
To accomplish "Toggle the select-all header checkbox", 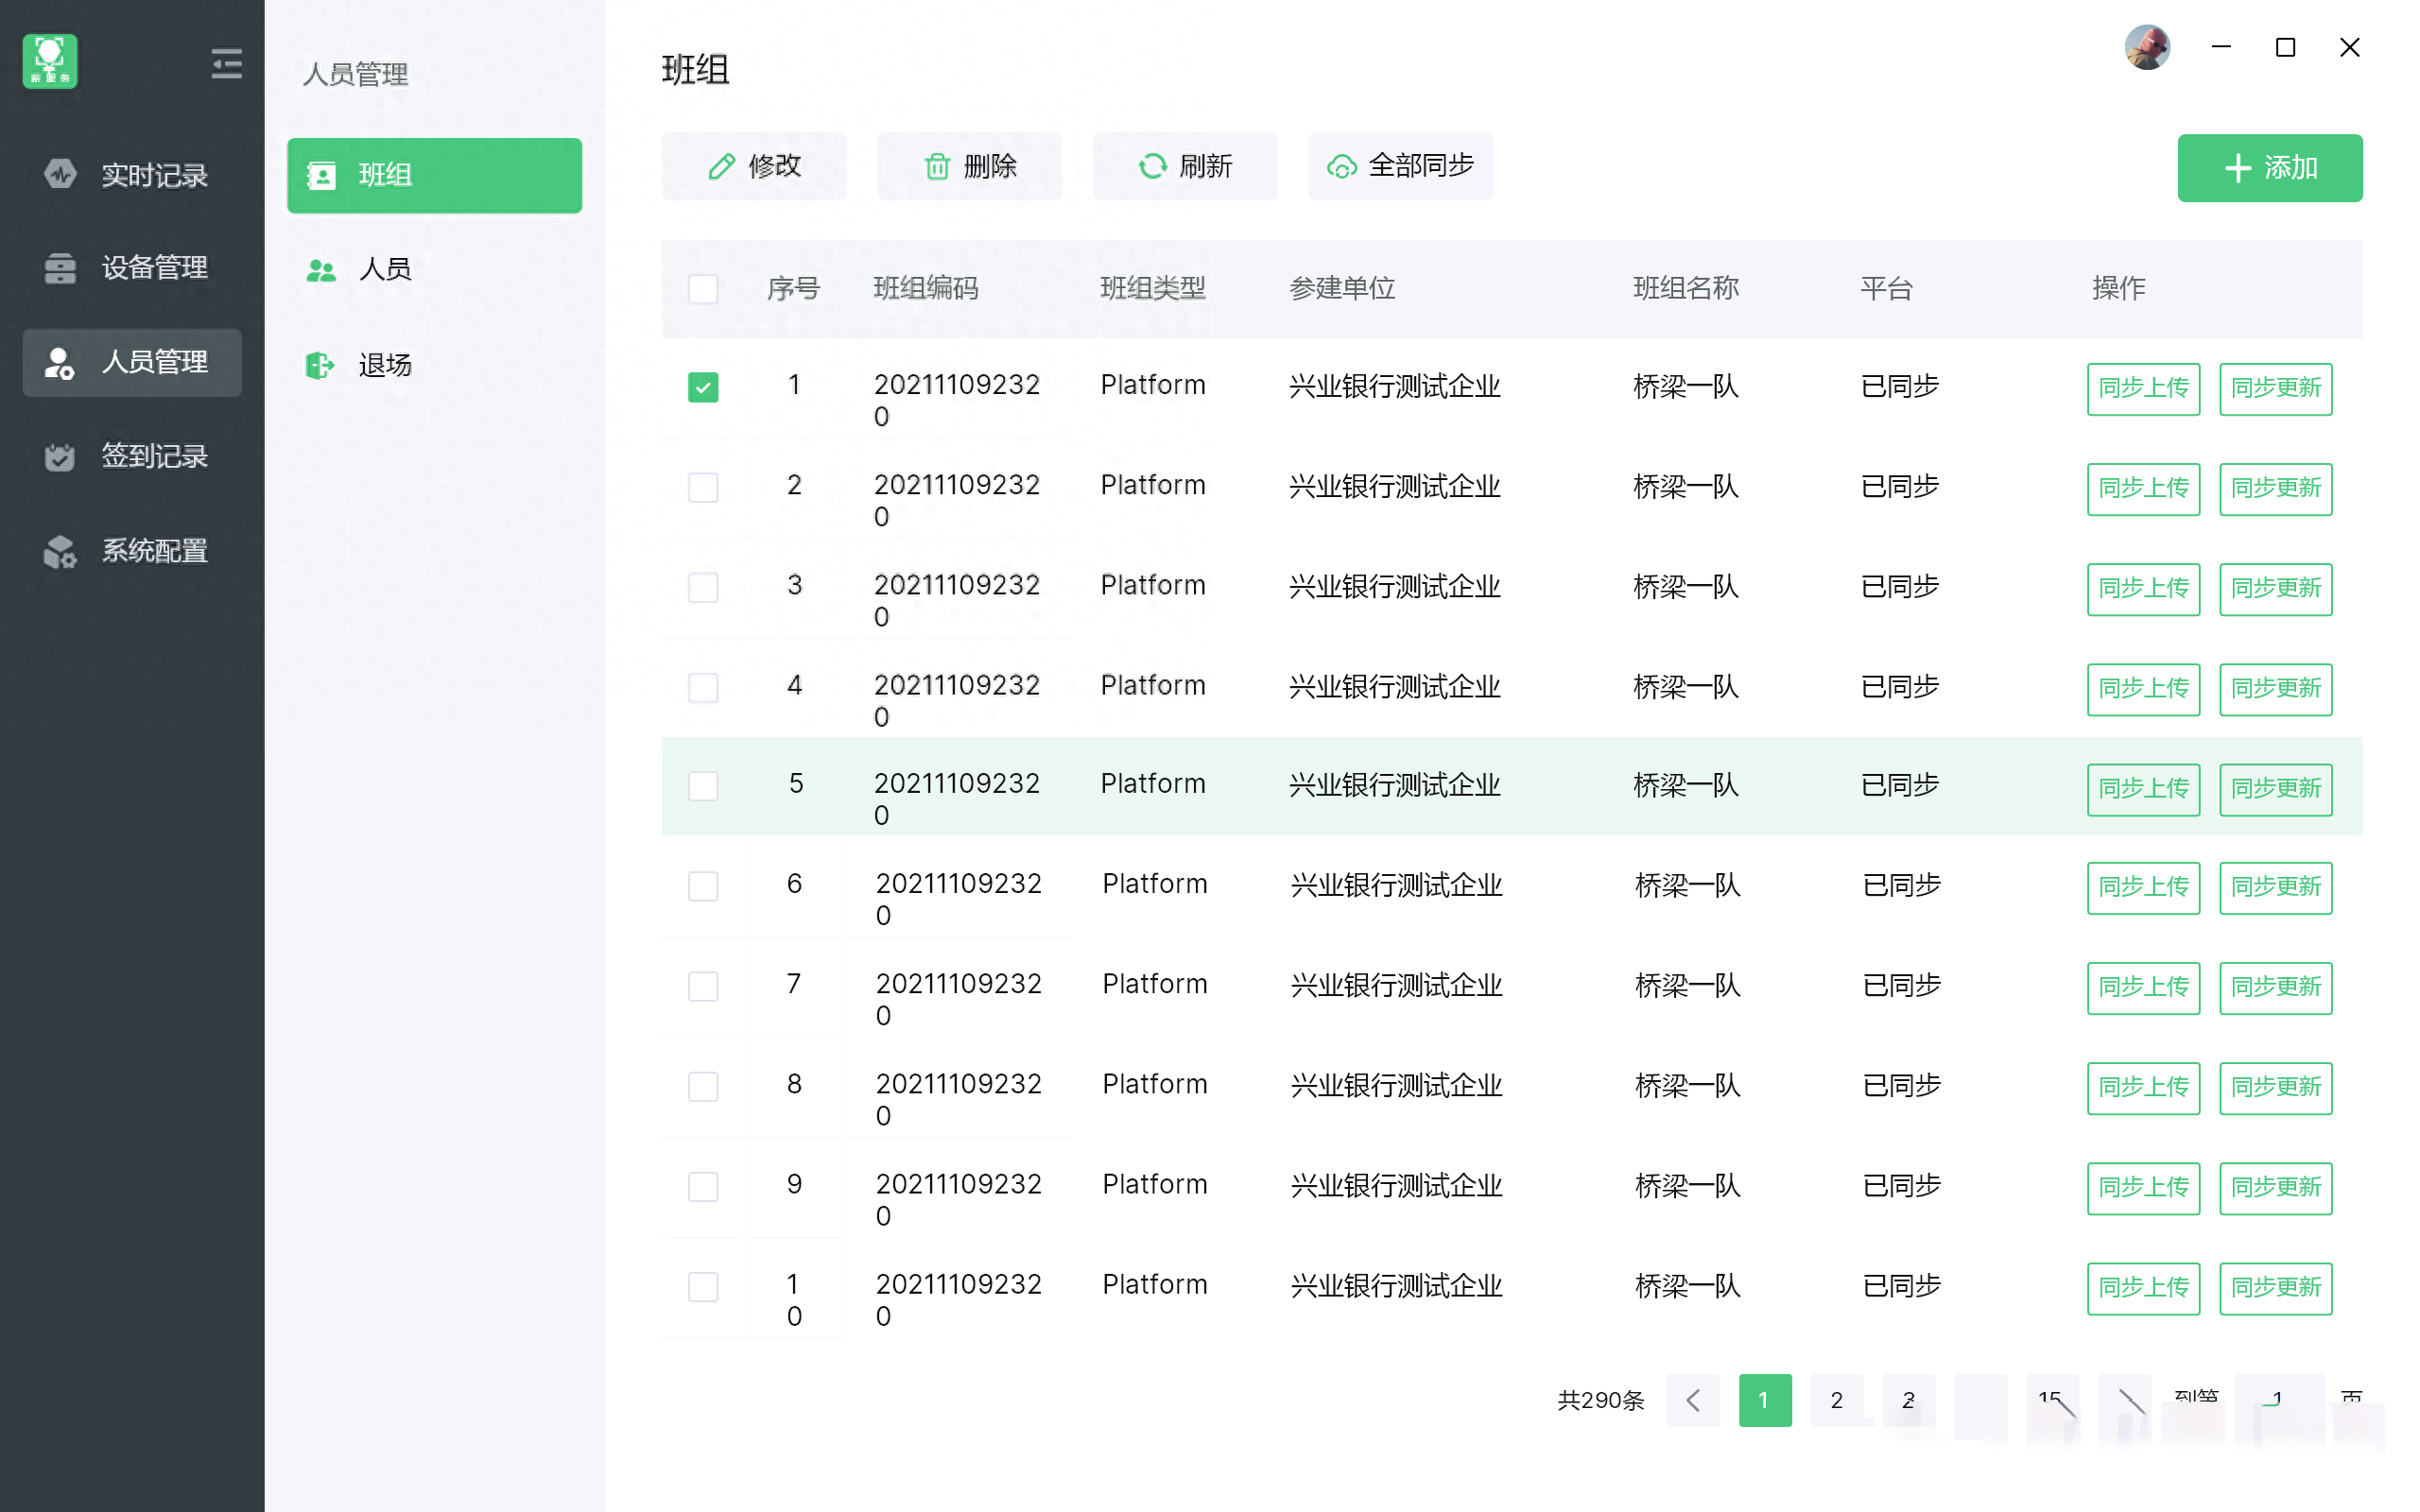I will [x=703, y=289].
